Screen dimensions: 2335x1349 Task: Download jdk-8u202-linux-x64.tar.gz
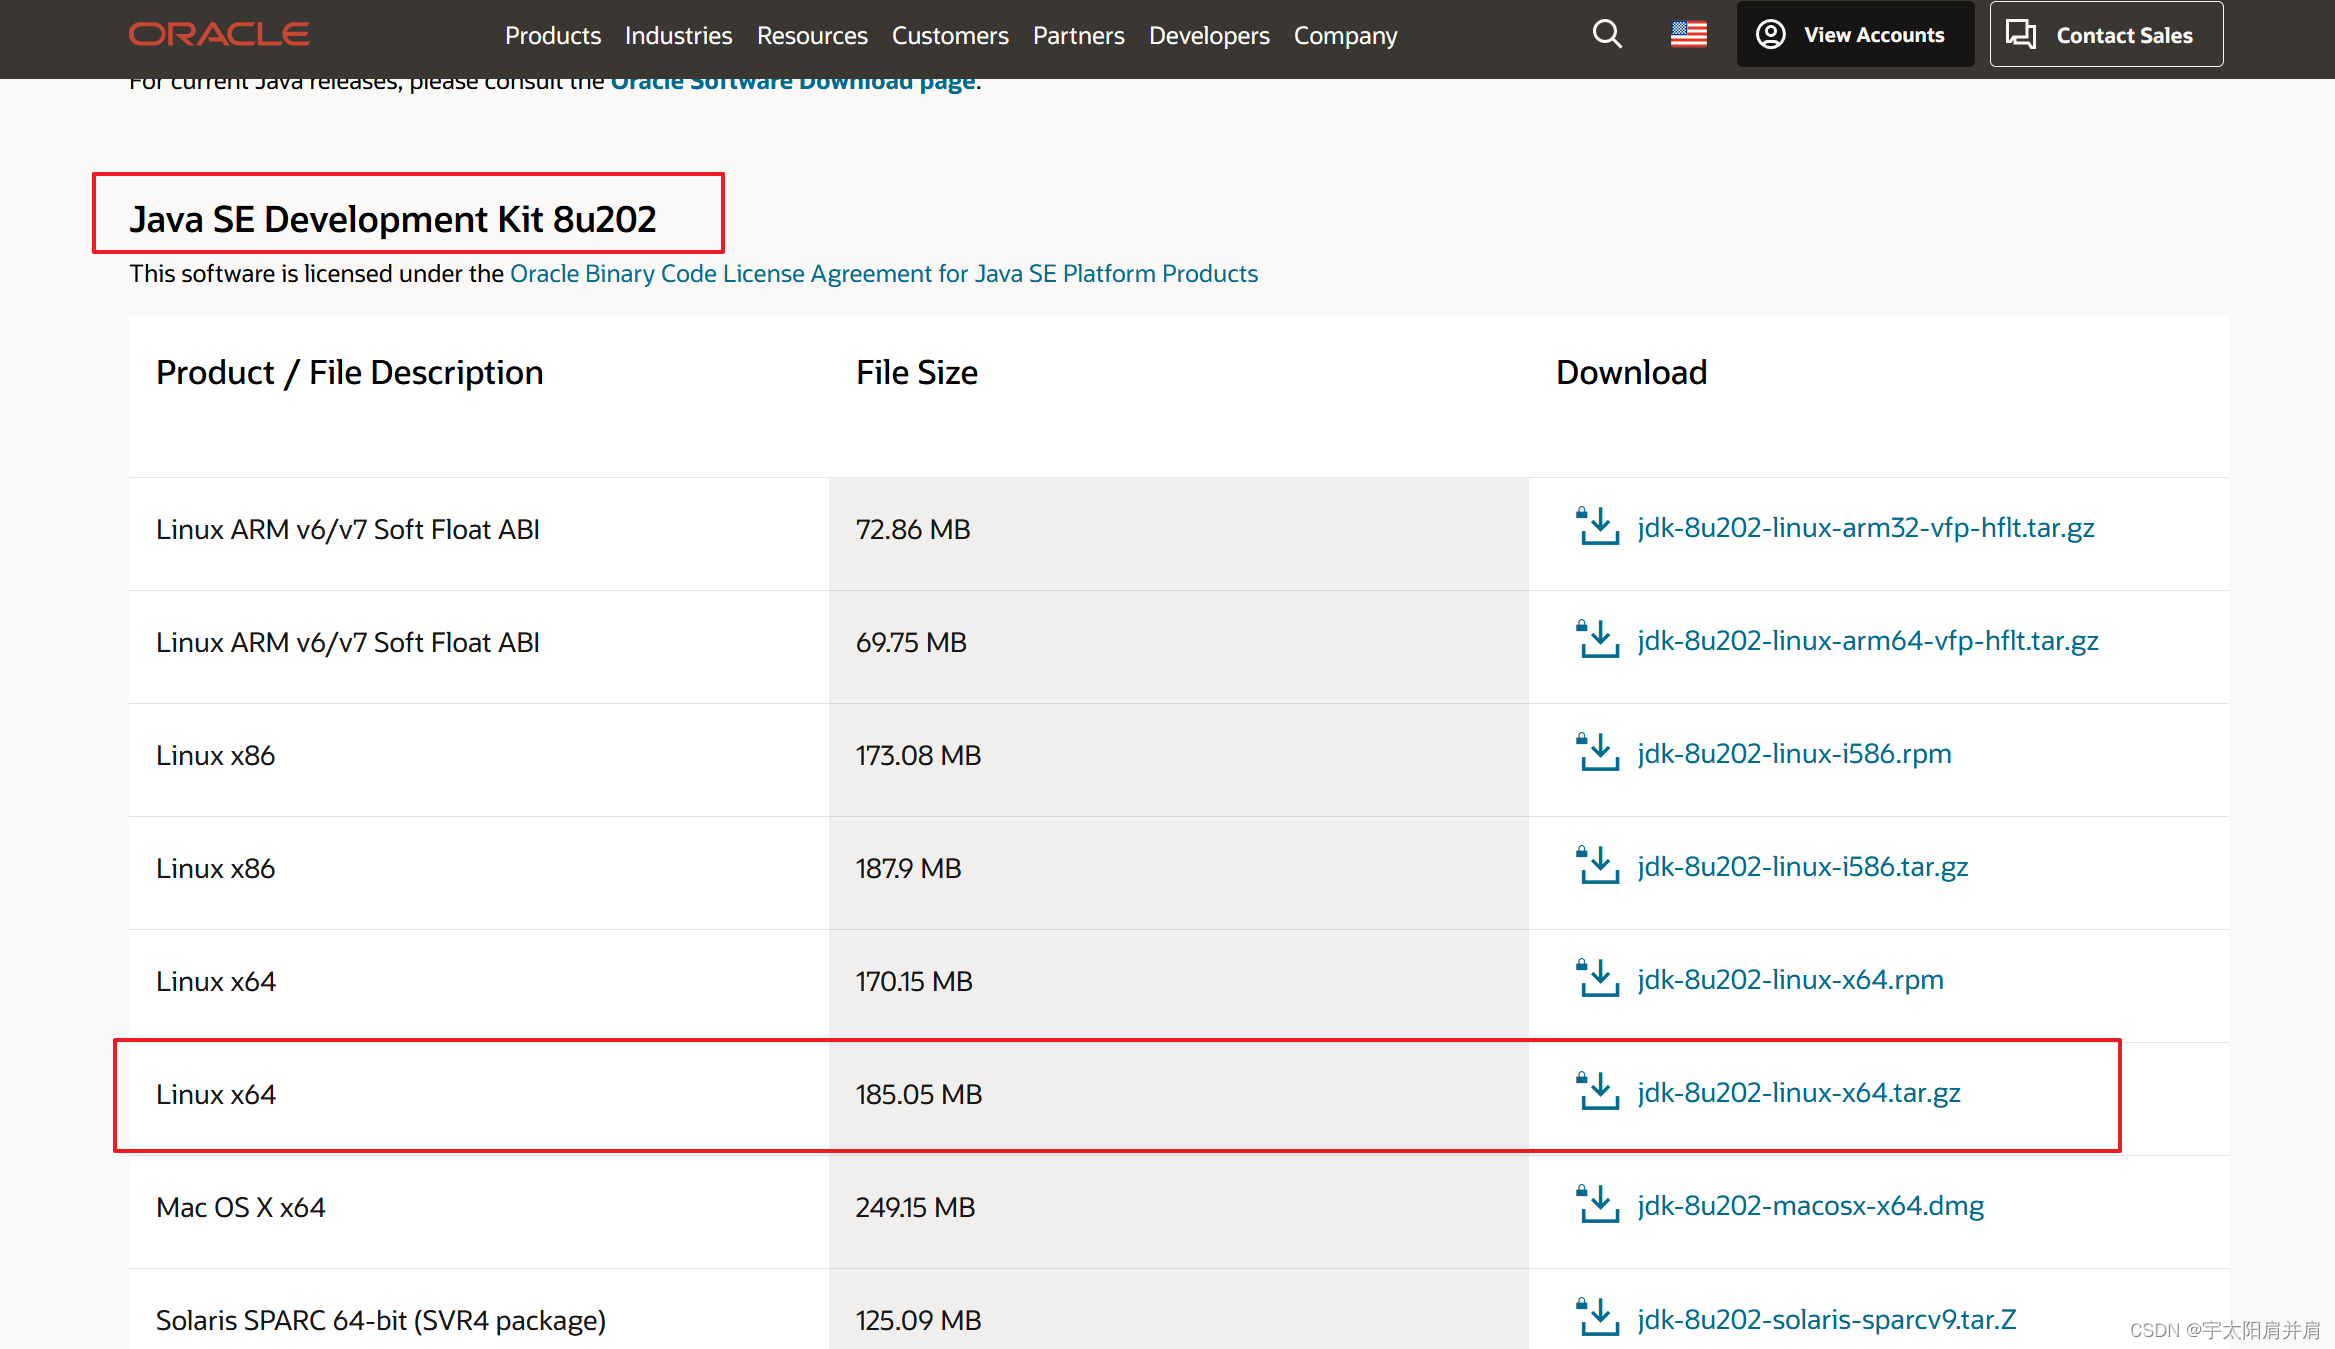pos(1799,1093)
